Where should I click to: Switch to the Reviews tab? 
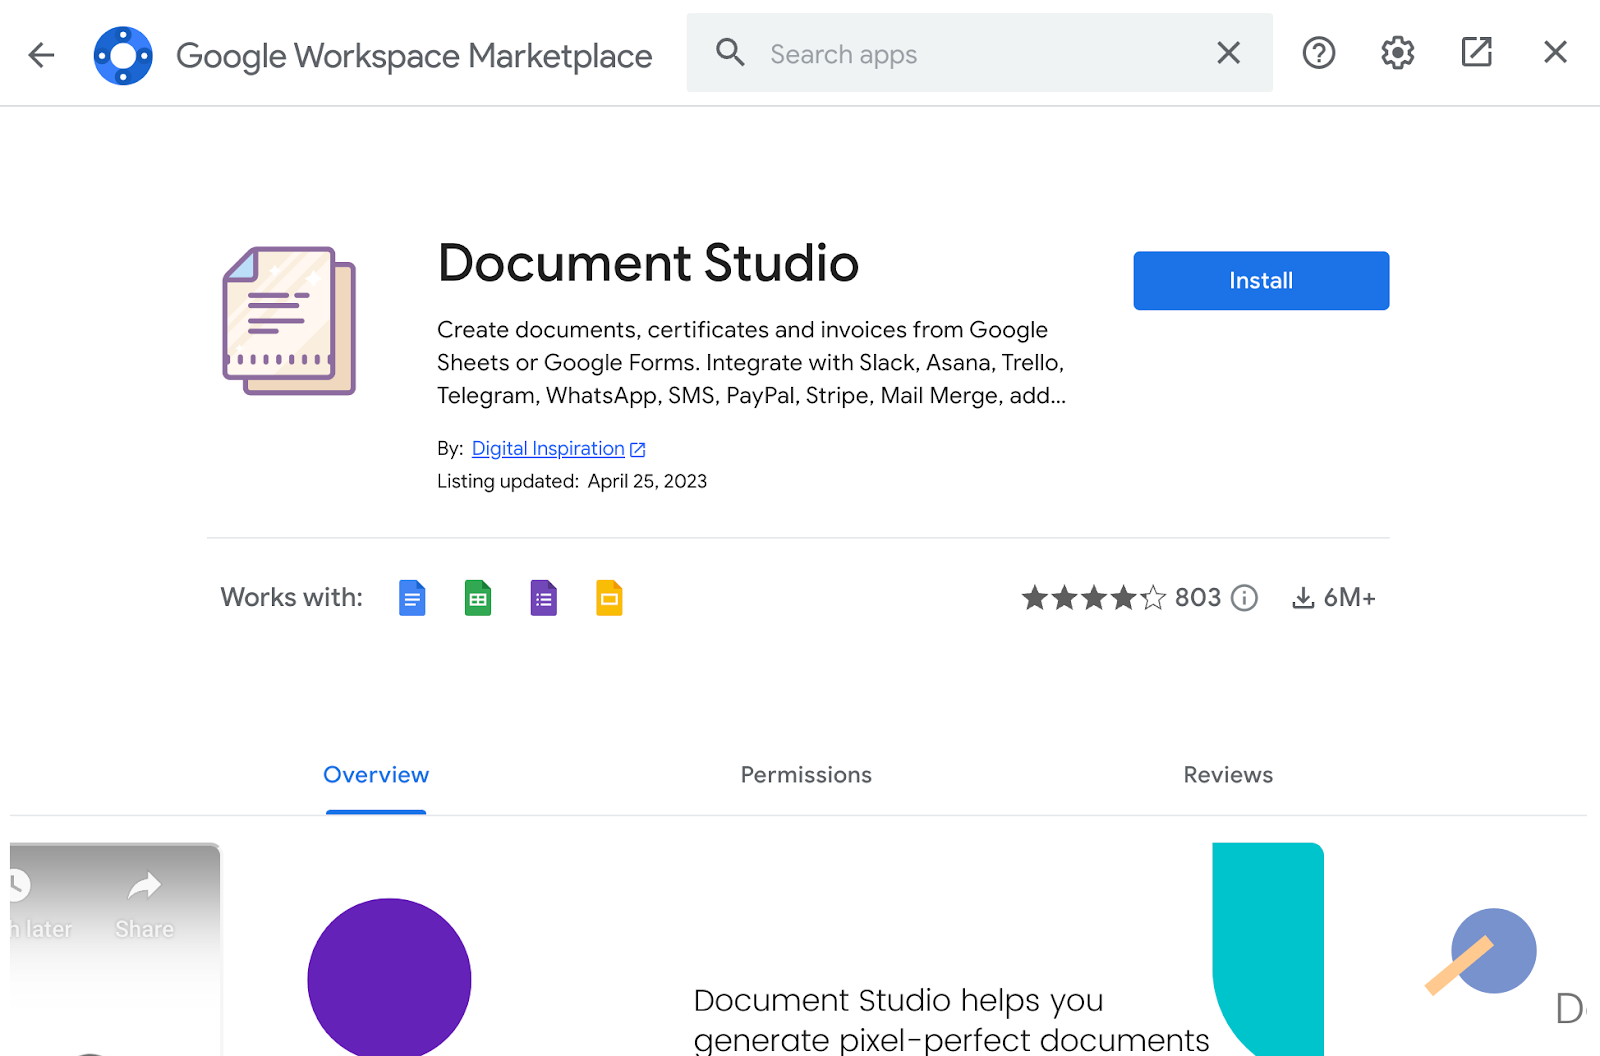click(1227, 775)
